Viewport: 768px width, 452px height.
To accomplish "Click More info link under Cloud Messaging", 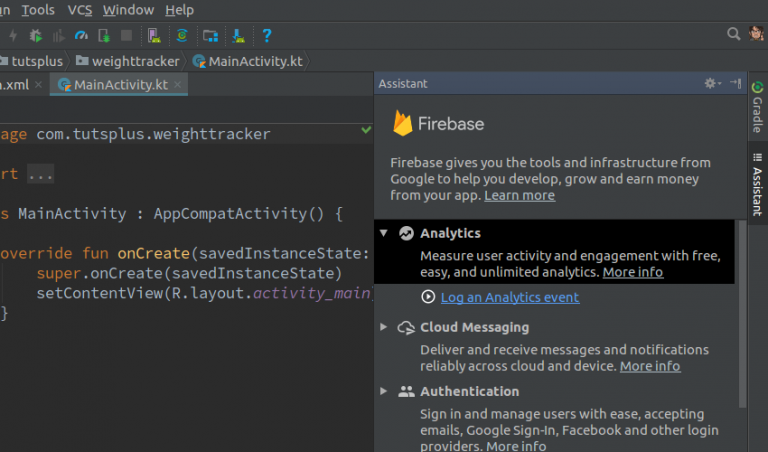I will point(650,366).
